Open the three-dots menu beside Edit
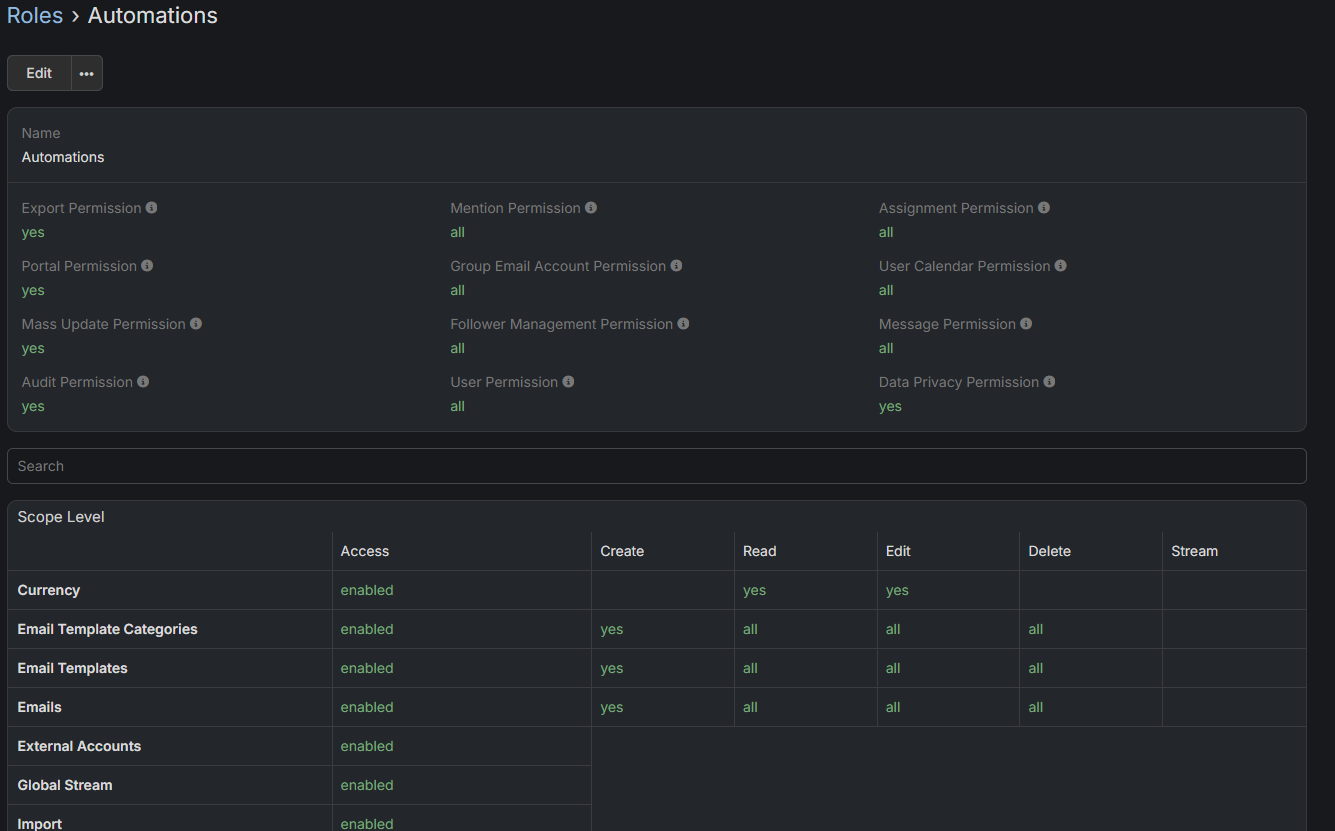The width and height of the screenshot is (1335, 831). click(x=87, y=73)
